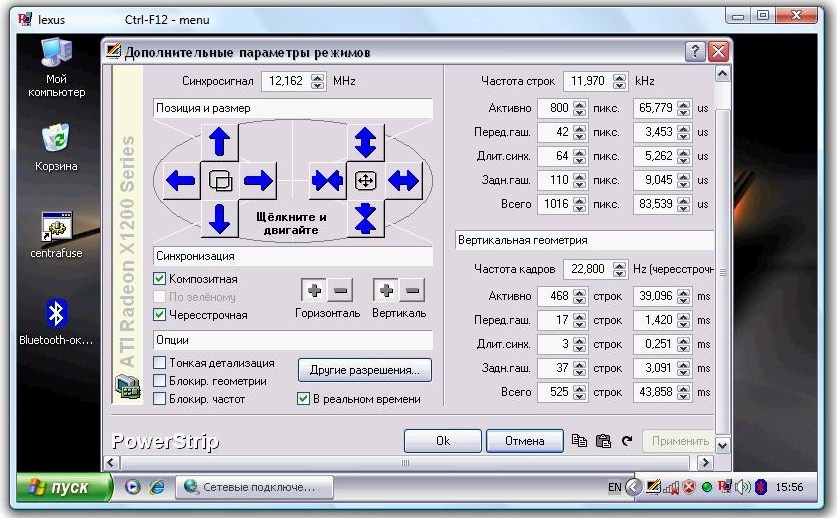This screenshot has width=837, height=518.
Task: Click the copy timings to clipboard icon
Action: click(x=579, y=440)
